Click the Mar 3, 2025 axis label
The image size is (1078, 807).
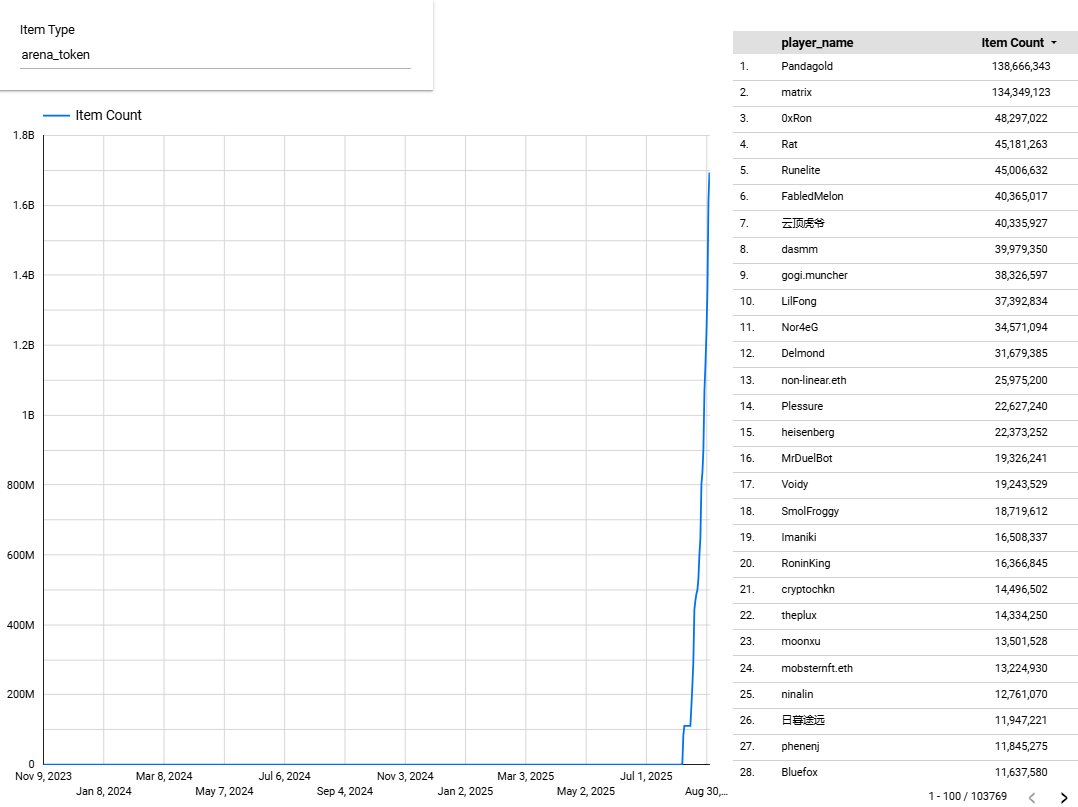pyautogui.click(x=525, y=777)
